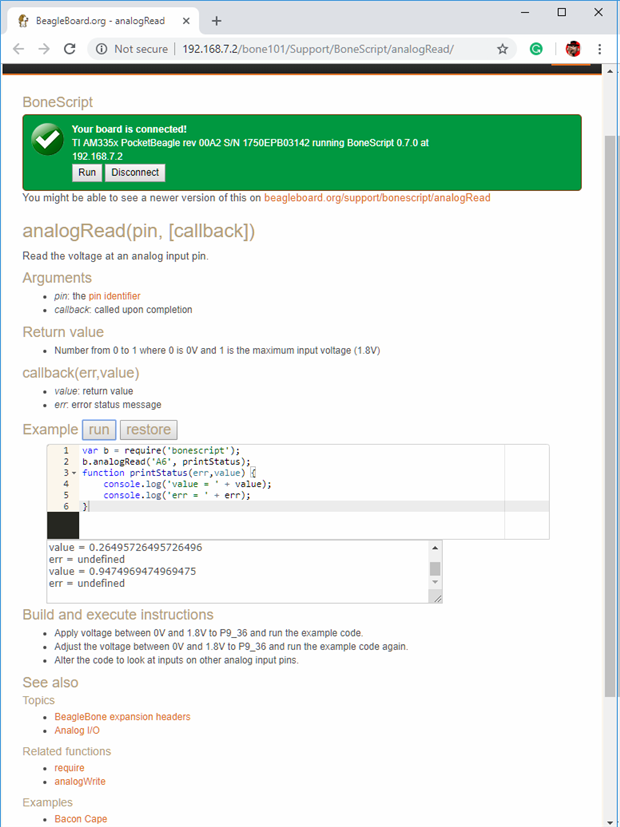Click line number 6 in gutter

[x=66, y=506]
